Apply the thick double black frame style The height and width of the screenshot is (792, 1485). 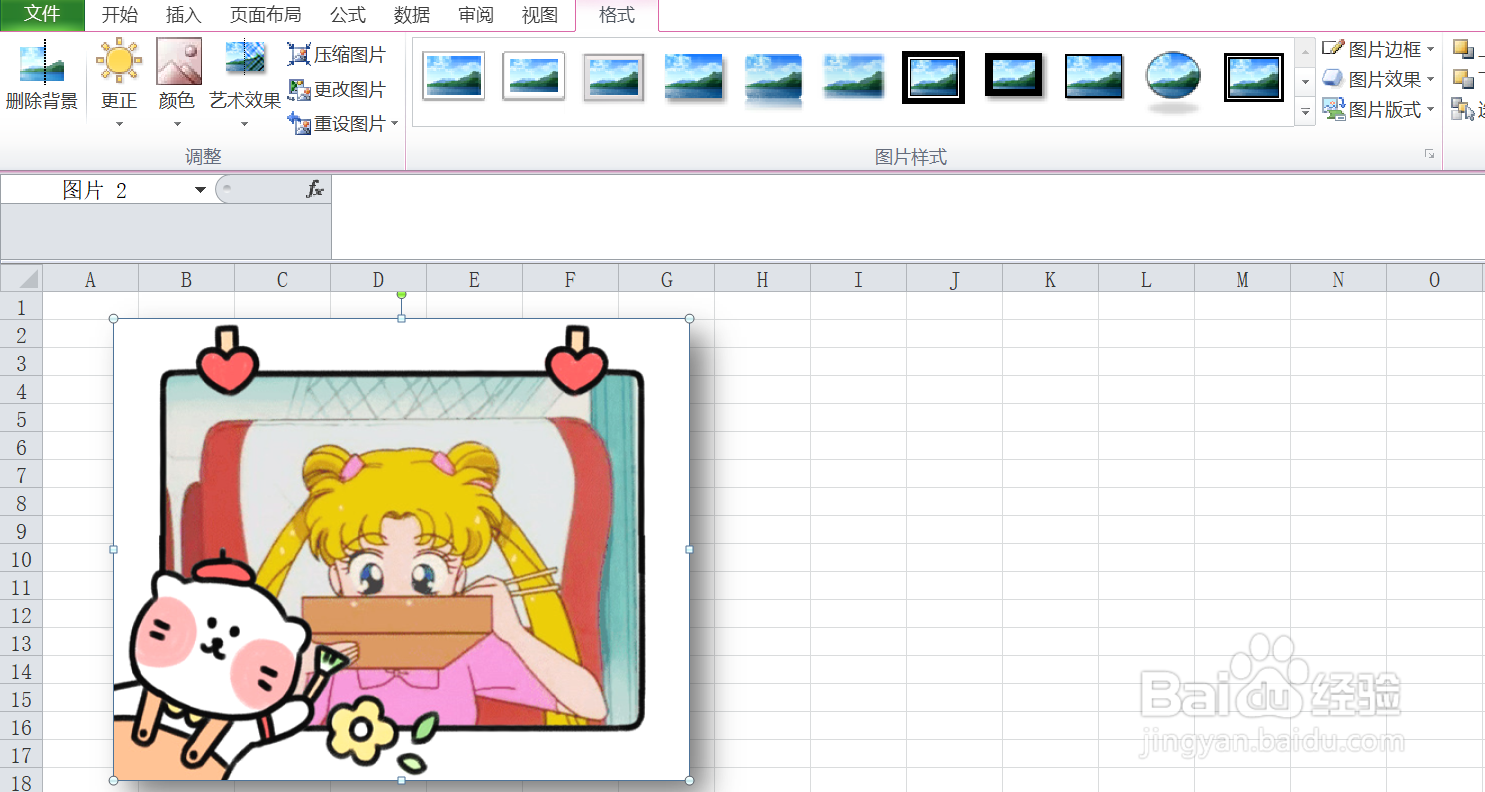[933, 77]
